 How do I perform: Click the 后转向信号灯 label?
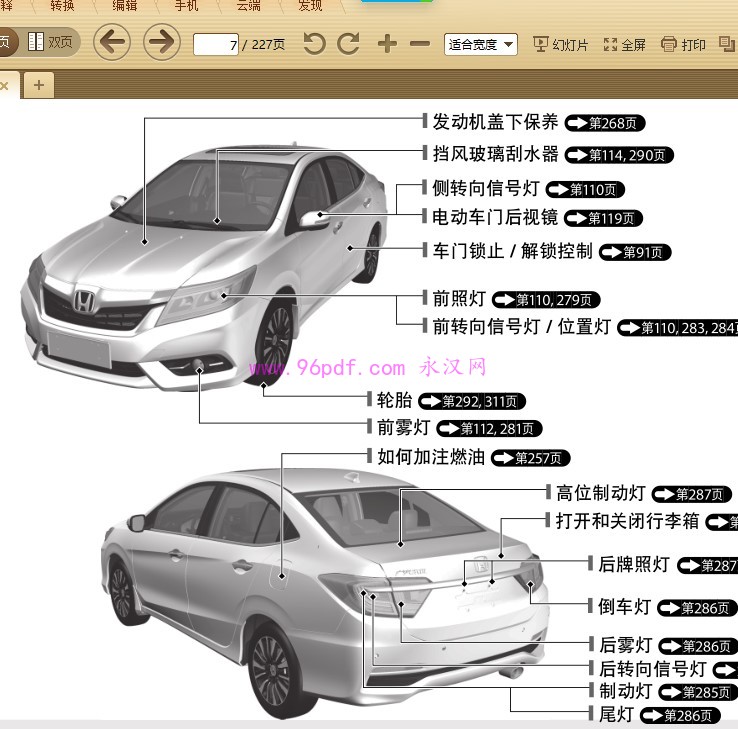coord(652,668)
